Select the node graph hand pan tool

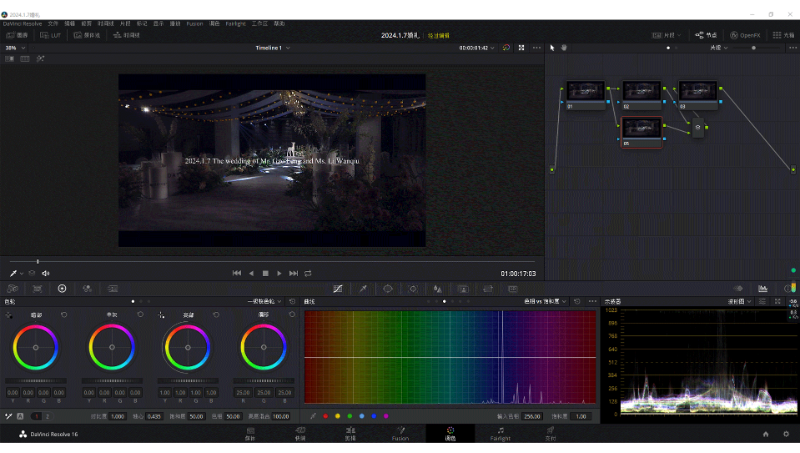[564, 48]
